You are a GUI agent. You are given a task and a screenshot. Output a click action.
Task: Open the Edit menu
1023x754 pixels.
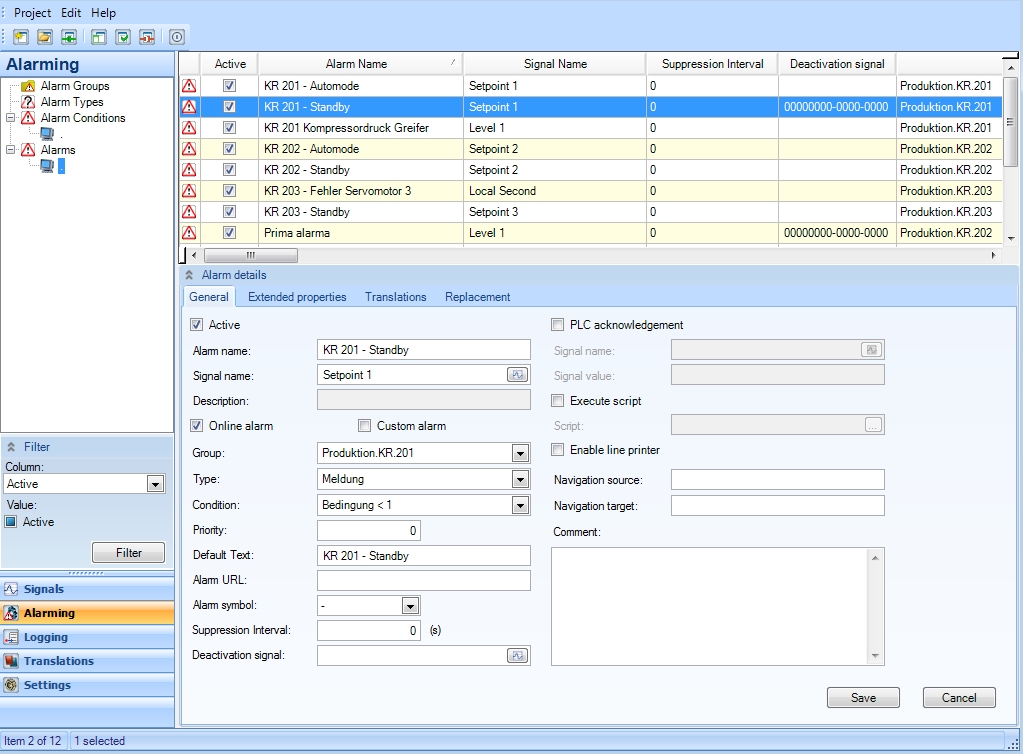[71, 13]
